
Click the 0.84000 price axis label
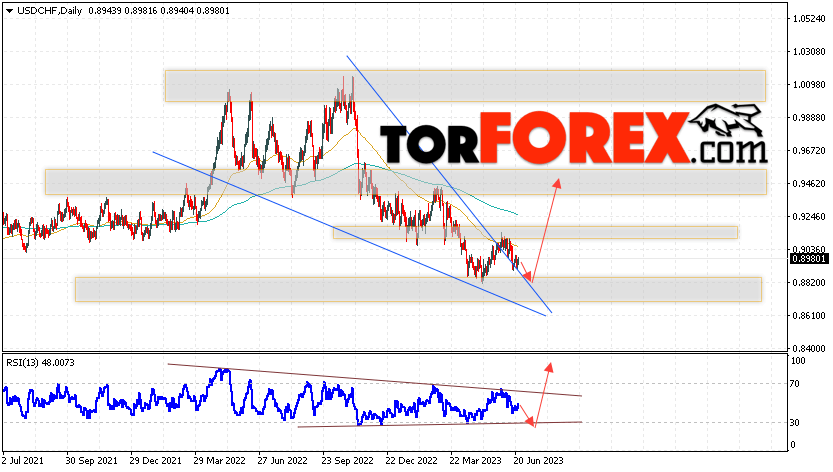coord(810,349)
